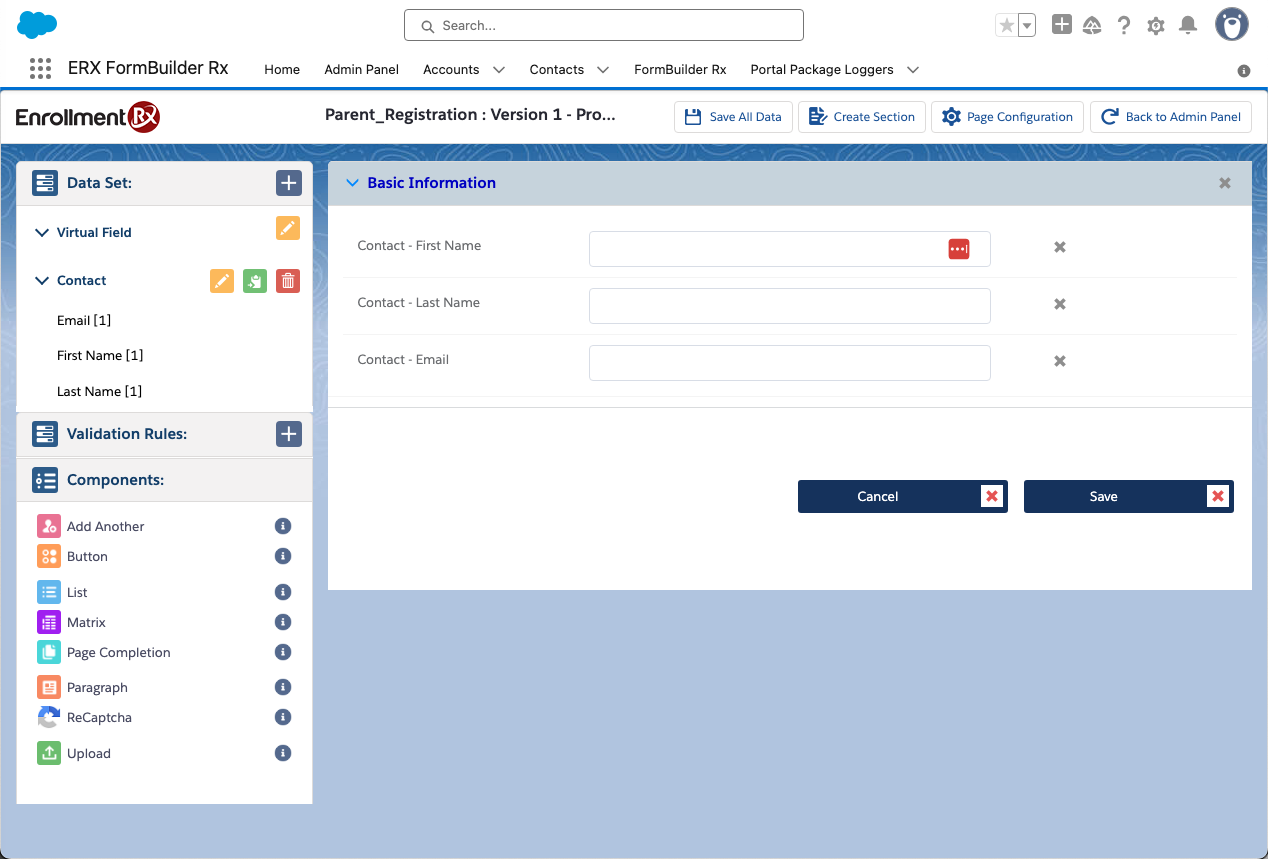Image resolution: width=1268 pixels, height=859 pixels.
Task: Click the Save All Data button
Action: 733,117
